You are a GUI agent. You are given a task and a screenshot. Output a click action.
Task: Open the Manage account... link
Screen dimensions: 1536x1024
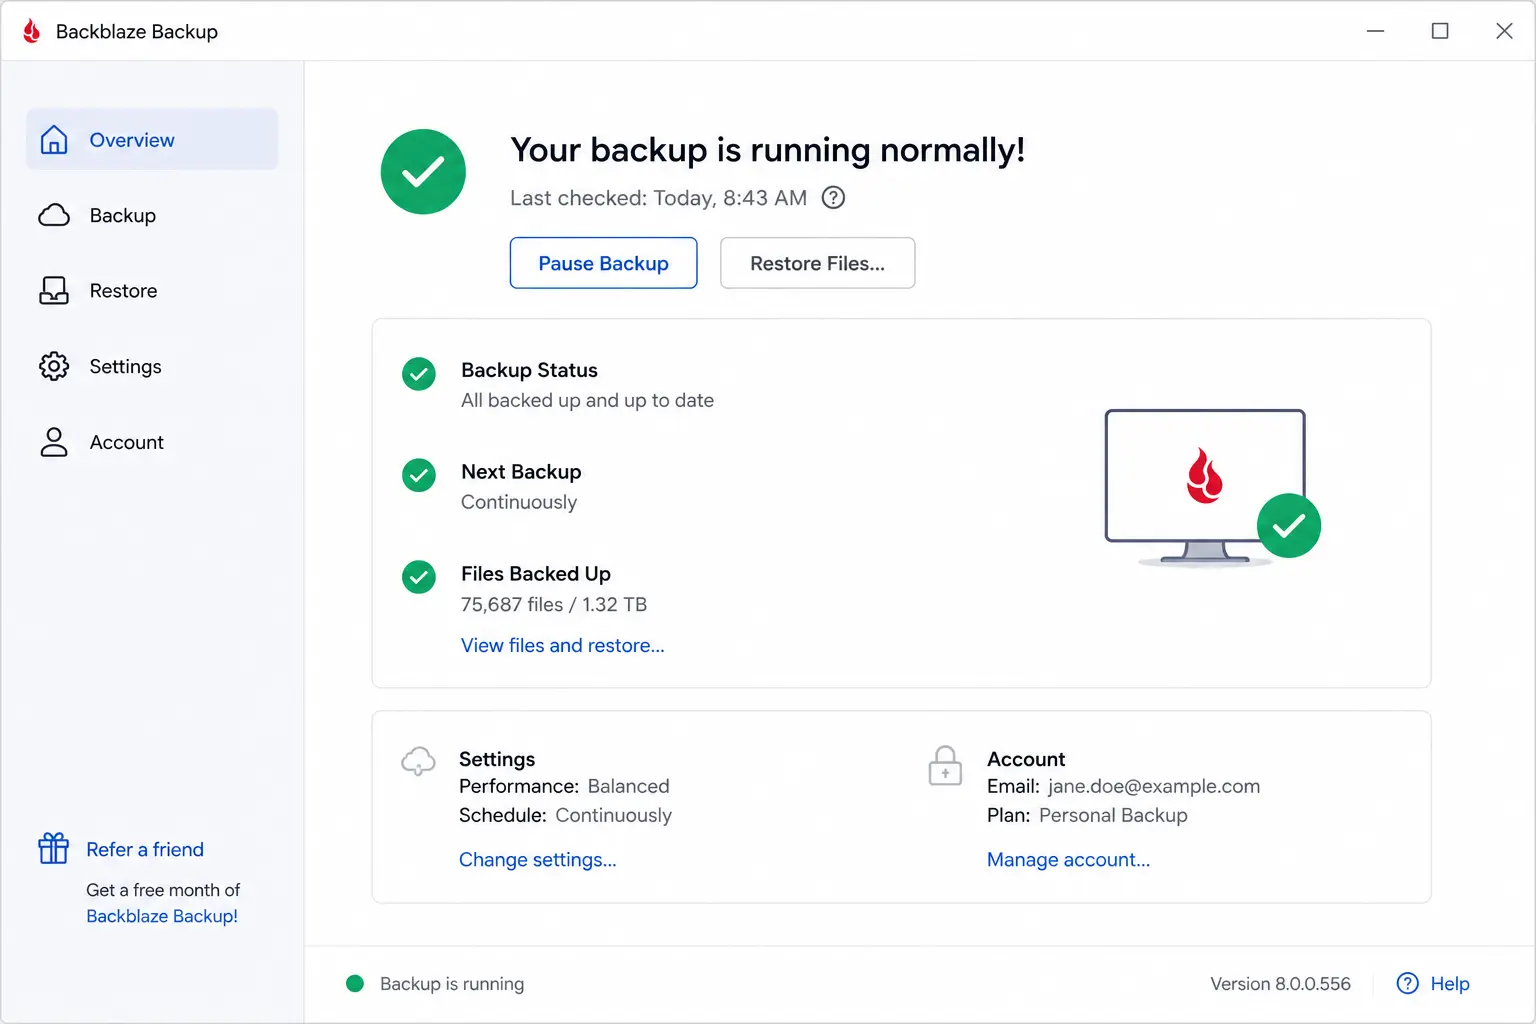(1068, 860)
